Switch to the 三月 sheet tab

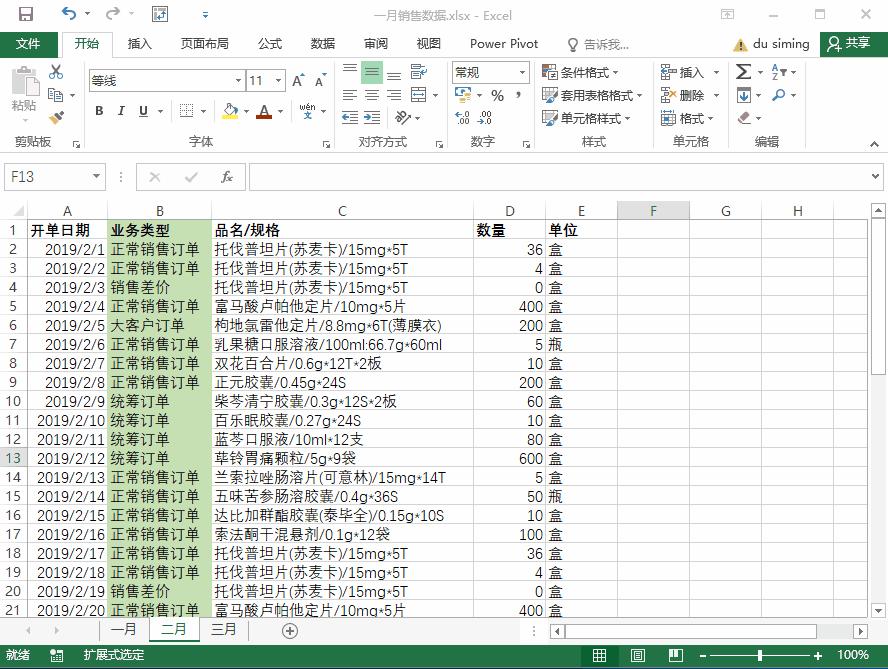[222, 630]
